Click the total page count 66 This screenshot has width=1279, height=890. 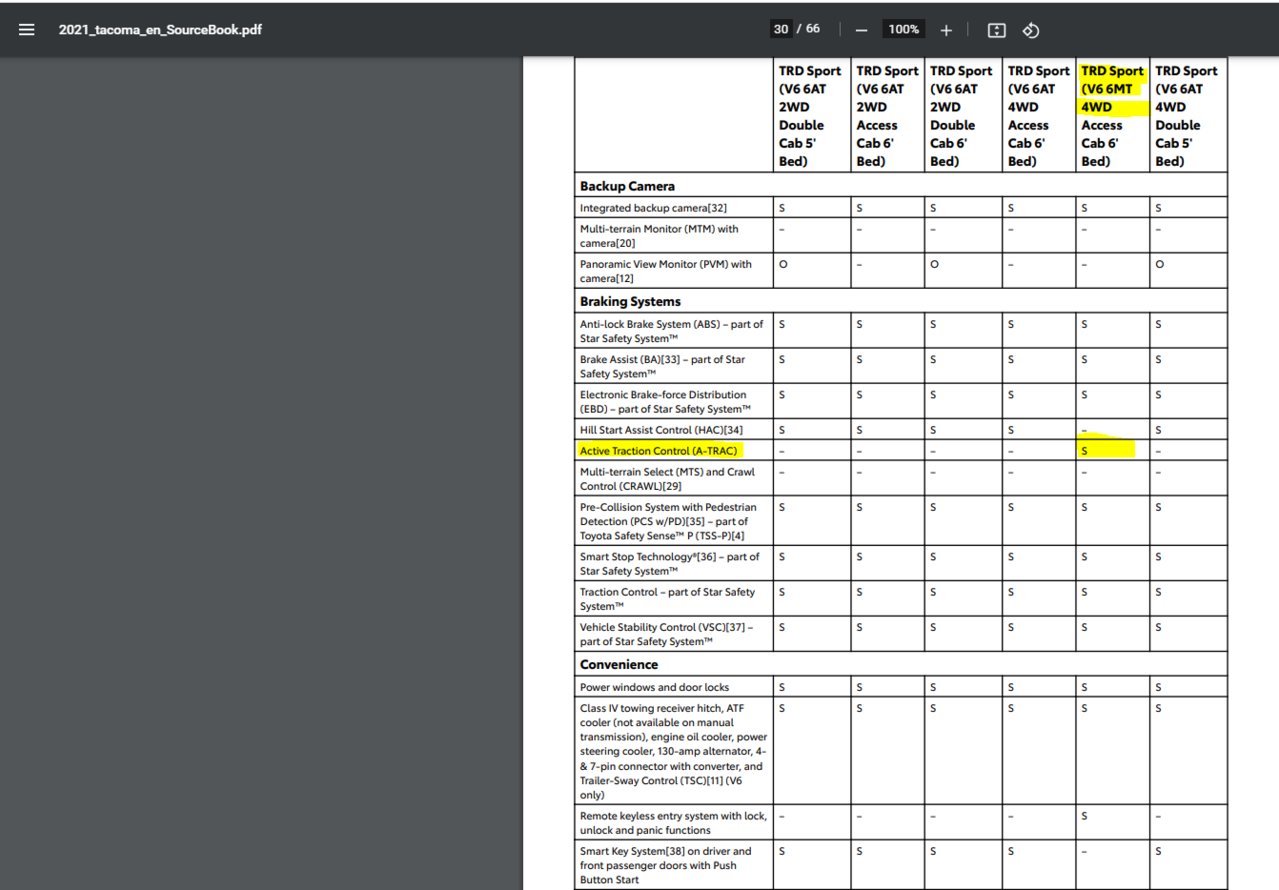[x=813, y=29]
